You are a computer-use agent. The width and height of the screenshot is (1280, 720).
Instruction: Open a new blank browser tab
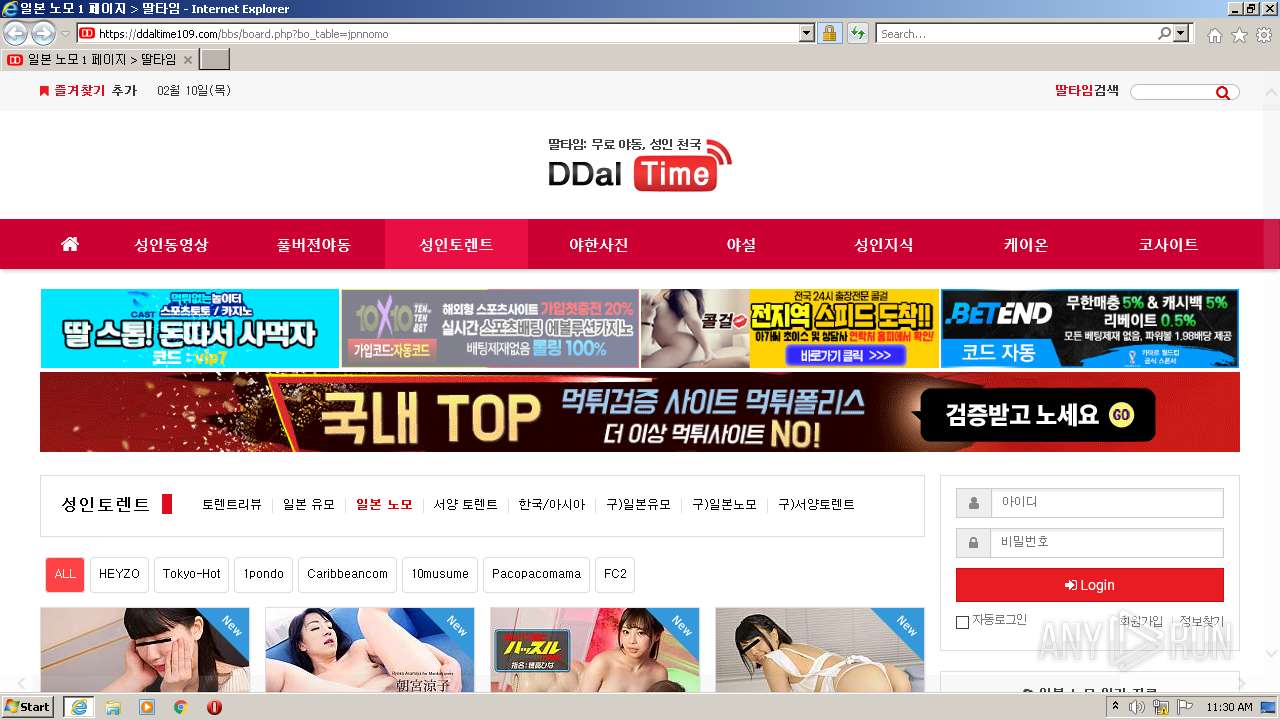pos(215,60)
